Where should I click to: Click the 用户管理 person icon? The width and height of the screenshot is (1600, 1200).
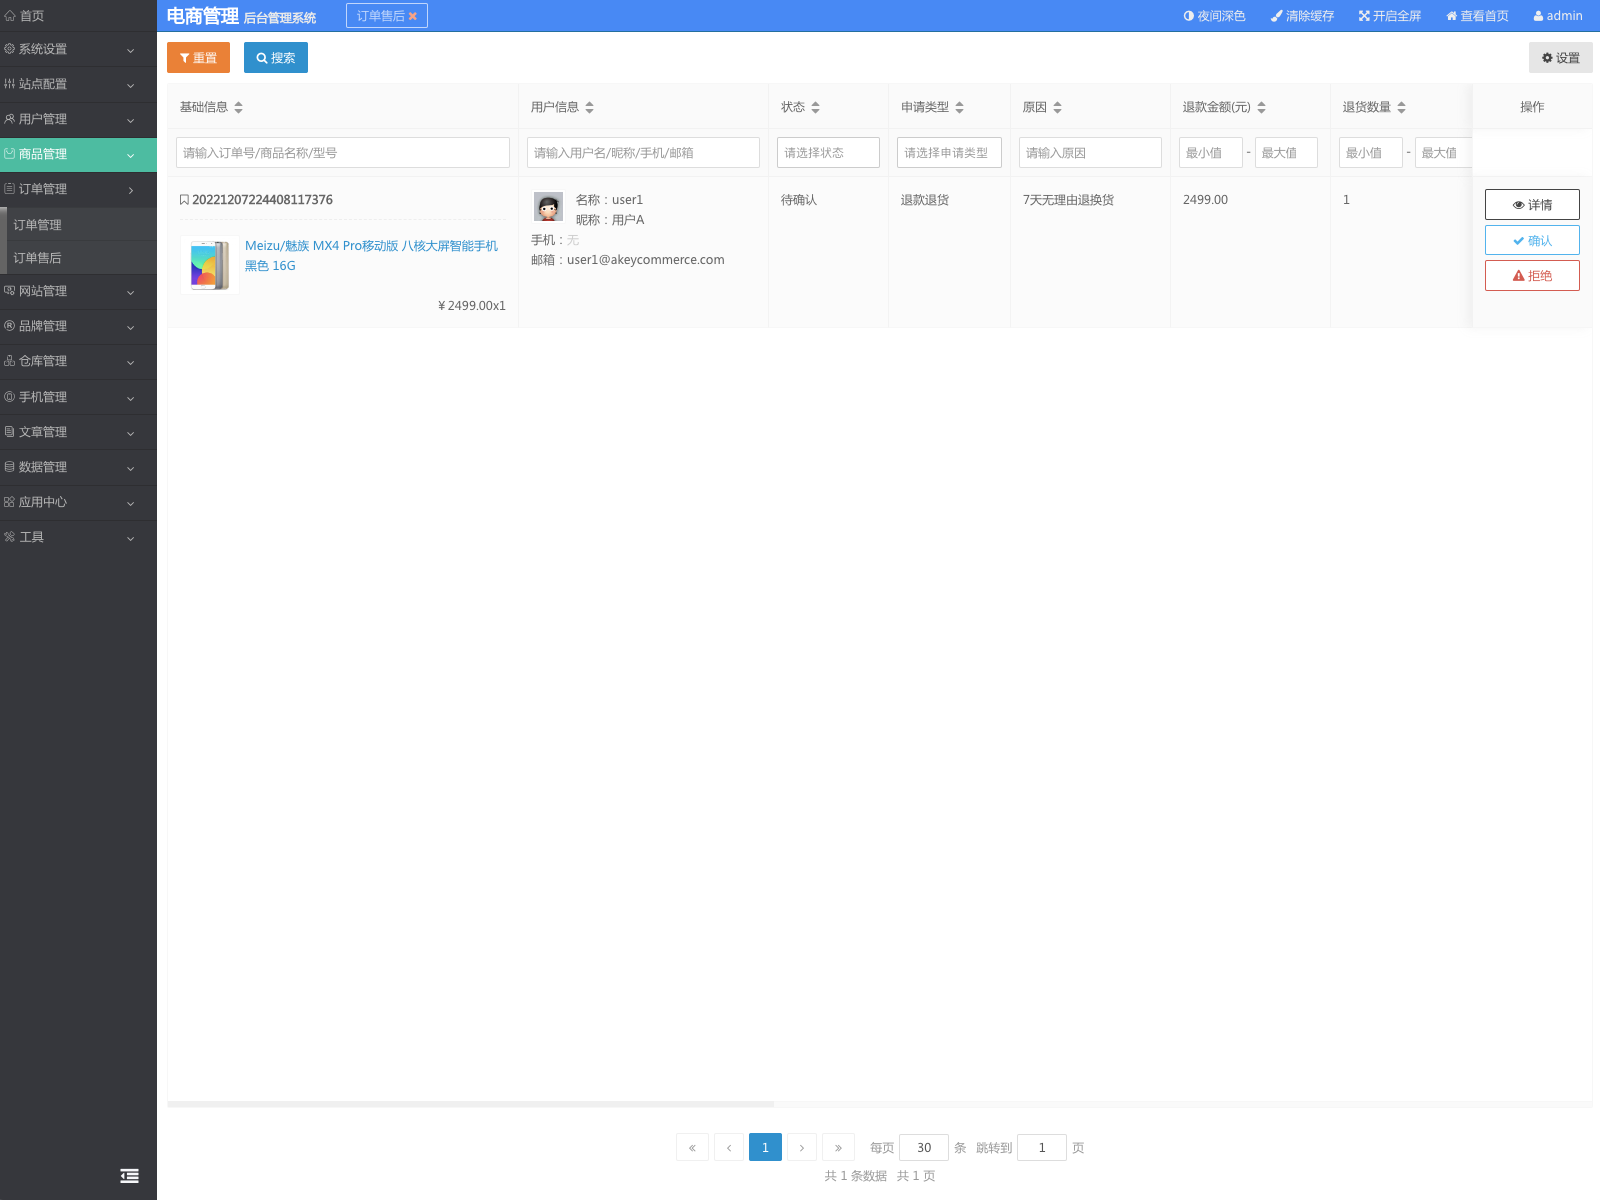pyautogui.click(x=9, y=118)
